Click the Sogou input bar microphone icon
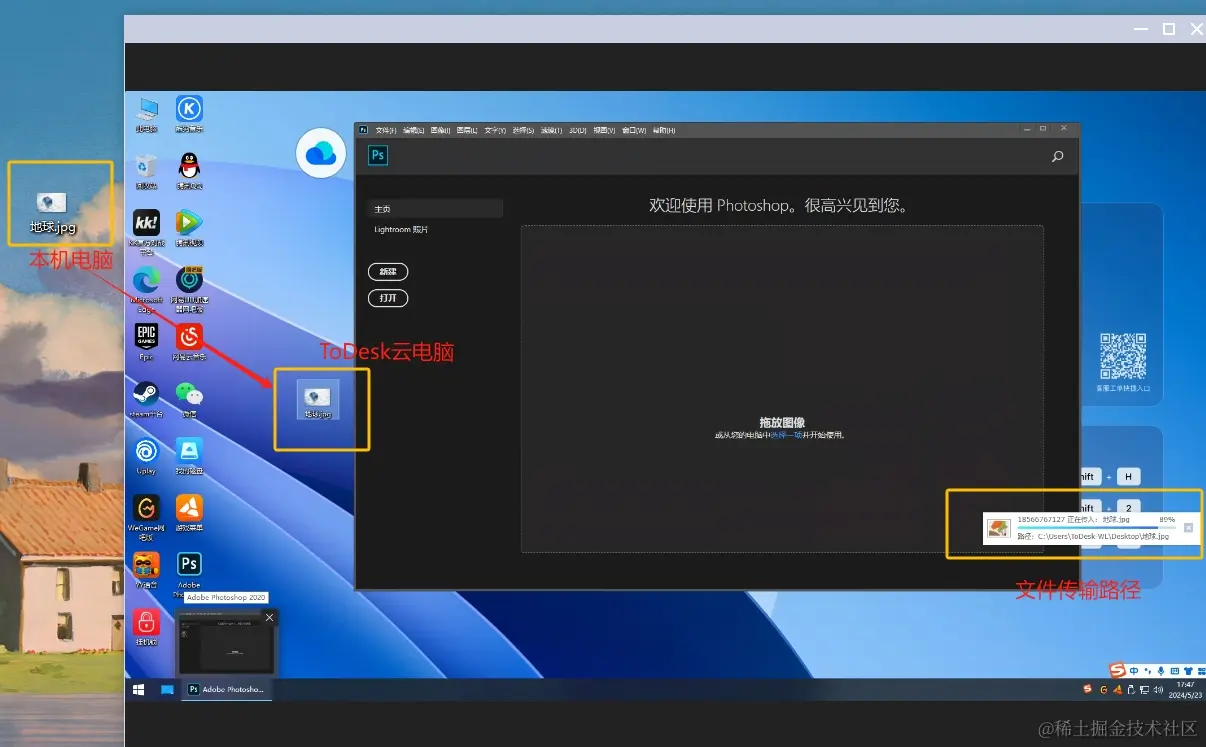The height and width of the screenshot is (747, 1206). point(1160,671)
